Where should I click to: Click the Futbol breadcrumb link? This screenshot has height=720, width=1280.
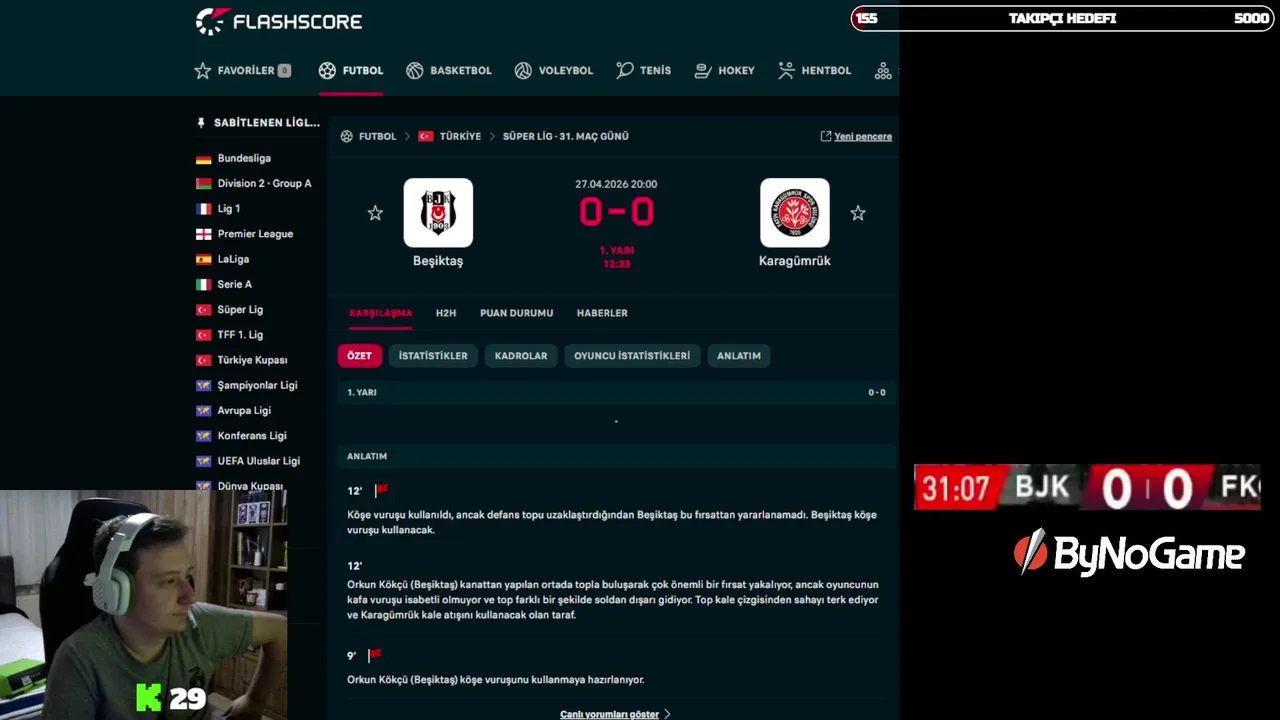(377, 136)
